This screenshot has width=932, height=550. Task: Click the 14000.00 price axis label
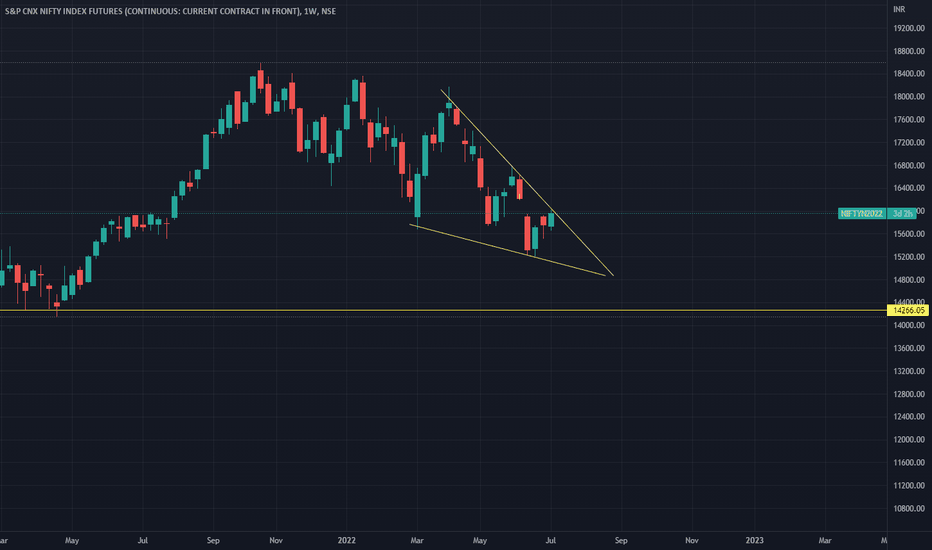pyautogui.click(x=909, y=325)
